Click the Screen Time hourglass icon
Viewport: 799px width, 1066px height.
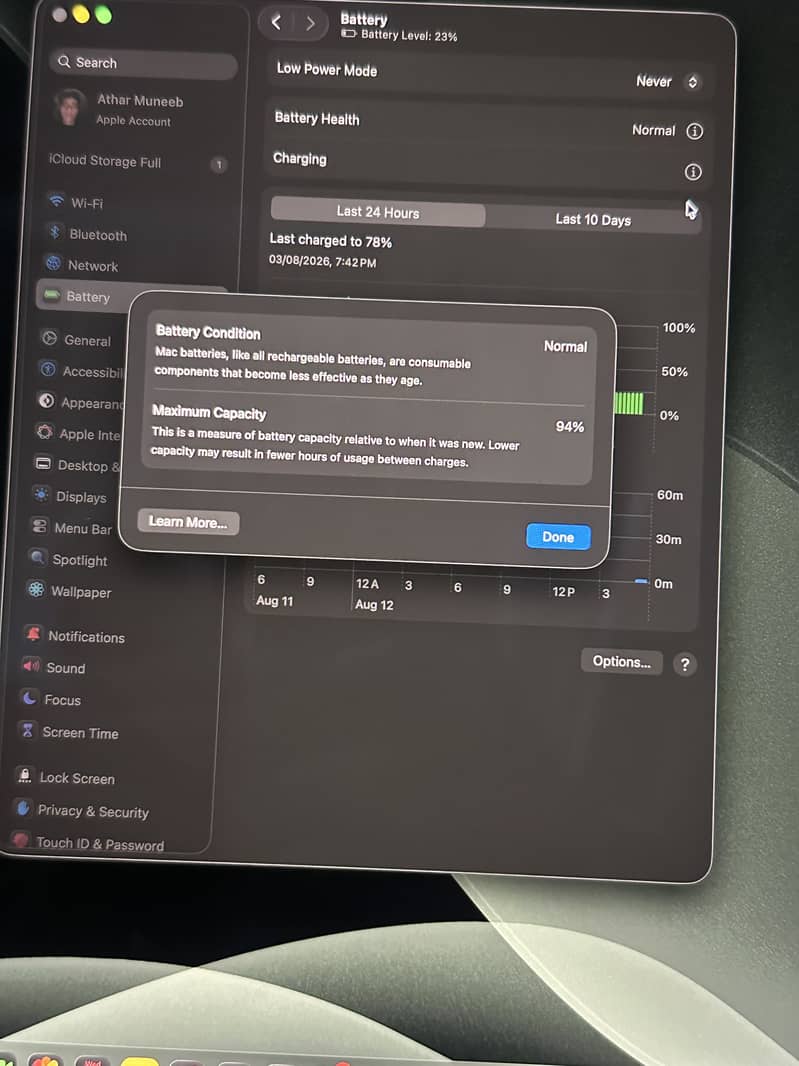click(x=27, y=729)
